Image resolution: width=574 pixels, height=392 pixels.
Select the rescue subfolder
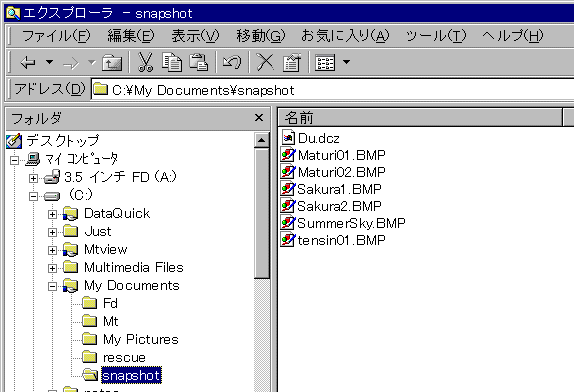pyautogui.click(x=124, y=357)
